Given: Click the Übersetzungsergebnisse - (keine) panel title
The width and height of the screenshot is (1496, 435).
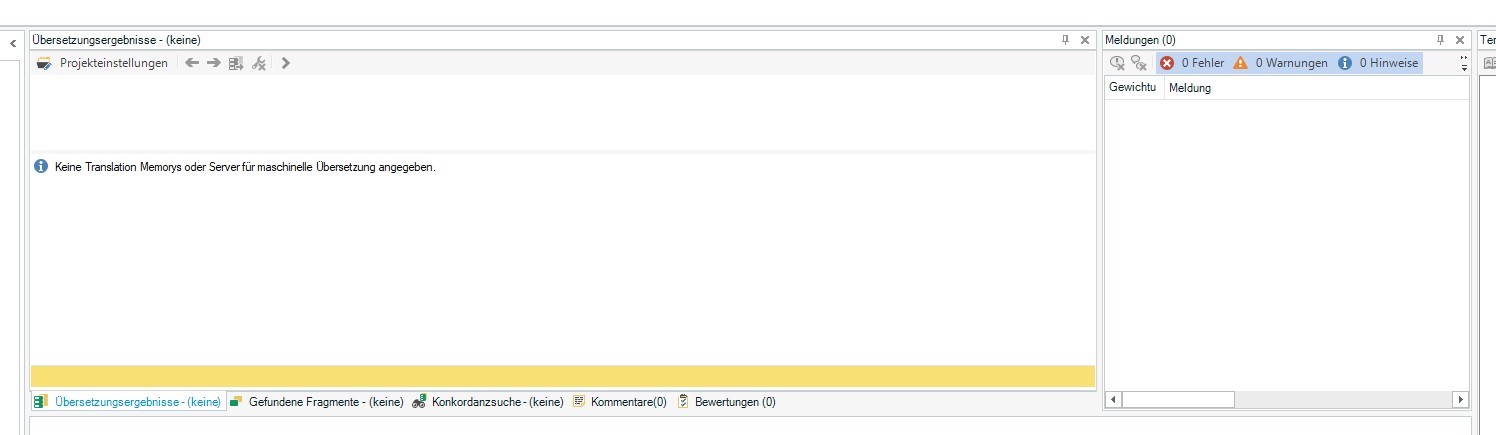Looking at the screenshot, I should click(x=117, y=40).
